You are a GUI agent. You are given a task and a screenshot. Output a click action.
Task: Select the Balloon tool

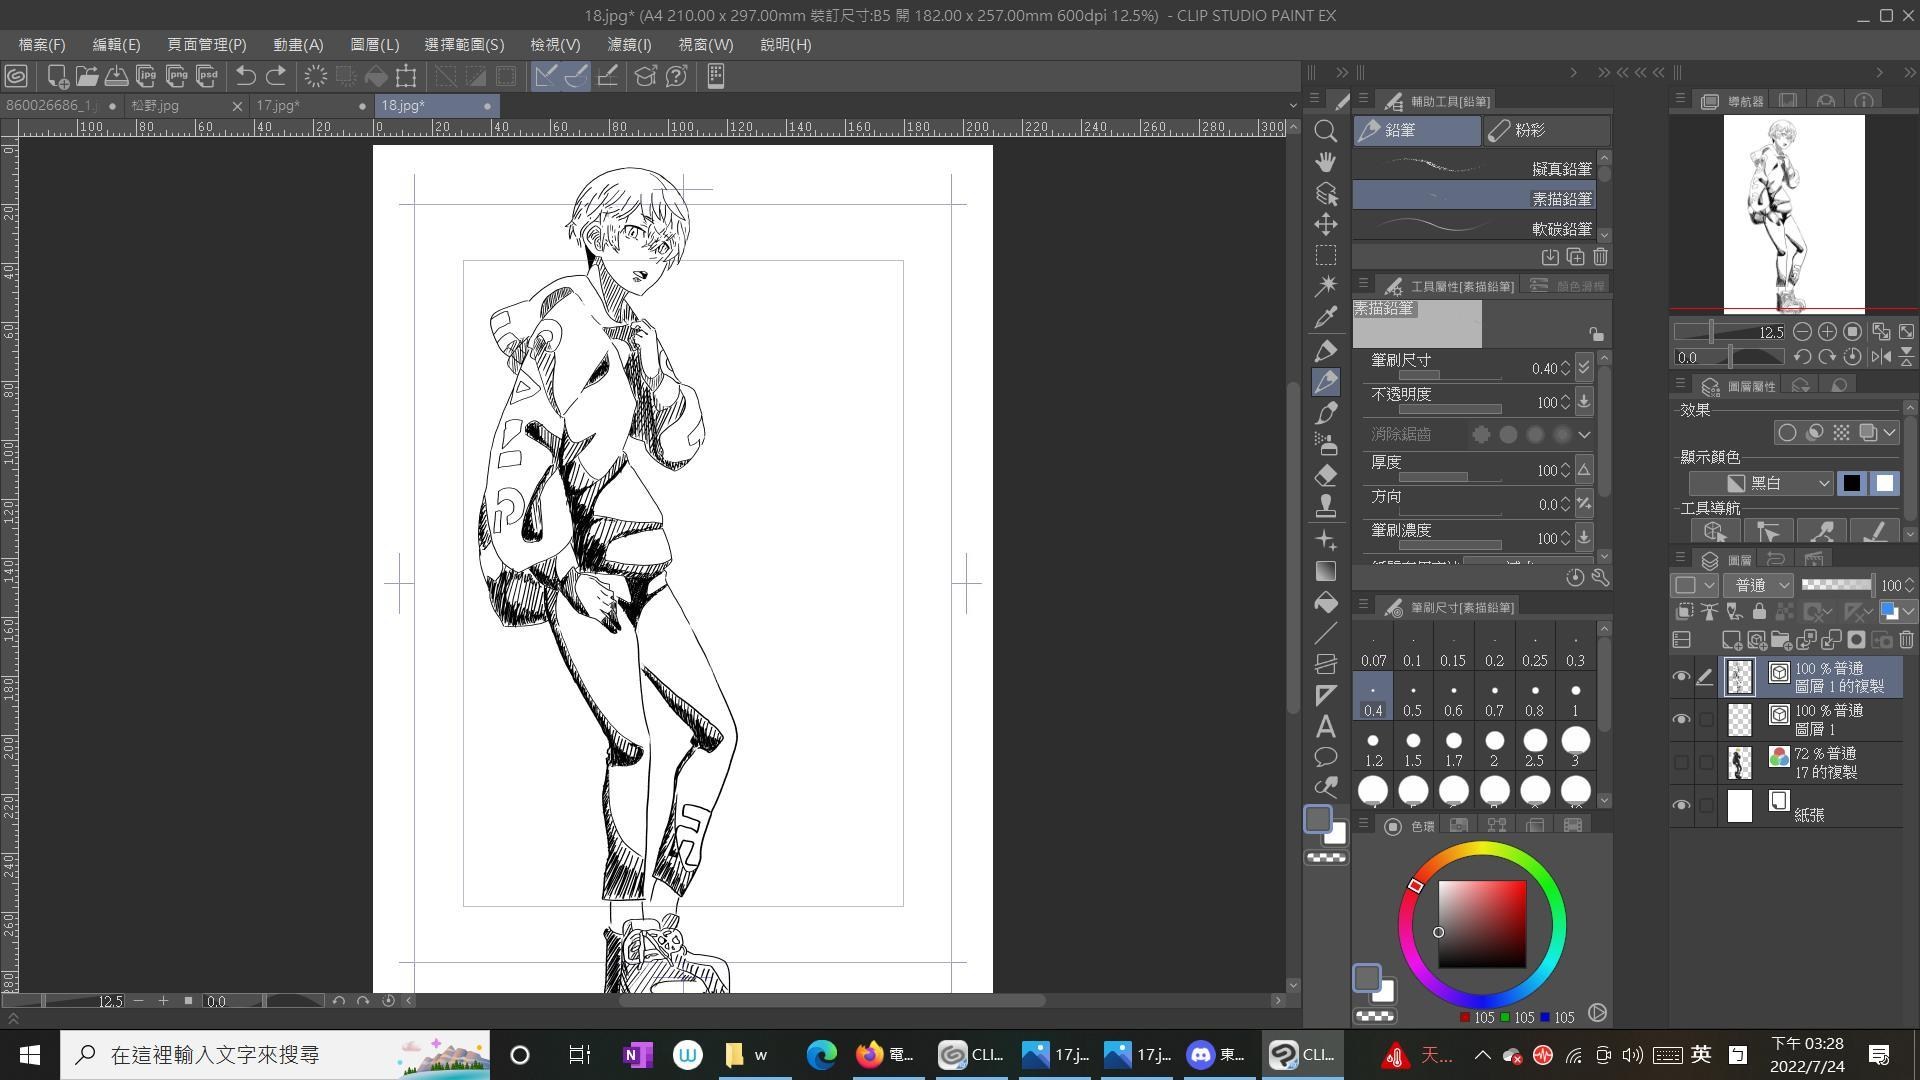(x=1326, y=757)
